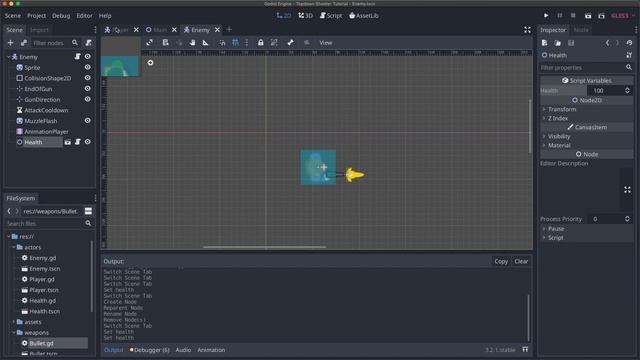Image resolution: width=640 pixels, height=360 pixels.
Task: Open skeleton options bone icon
Action: pos(290,42)
